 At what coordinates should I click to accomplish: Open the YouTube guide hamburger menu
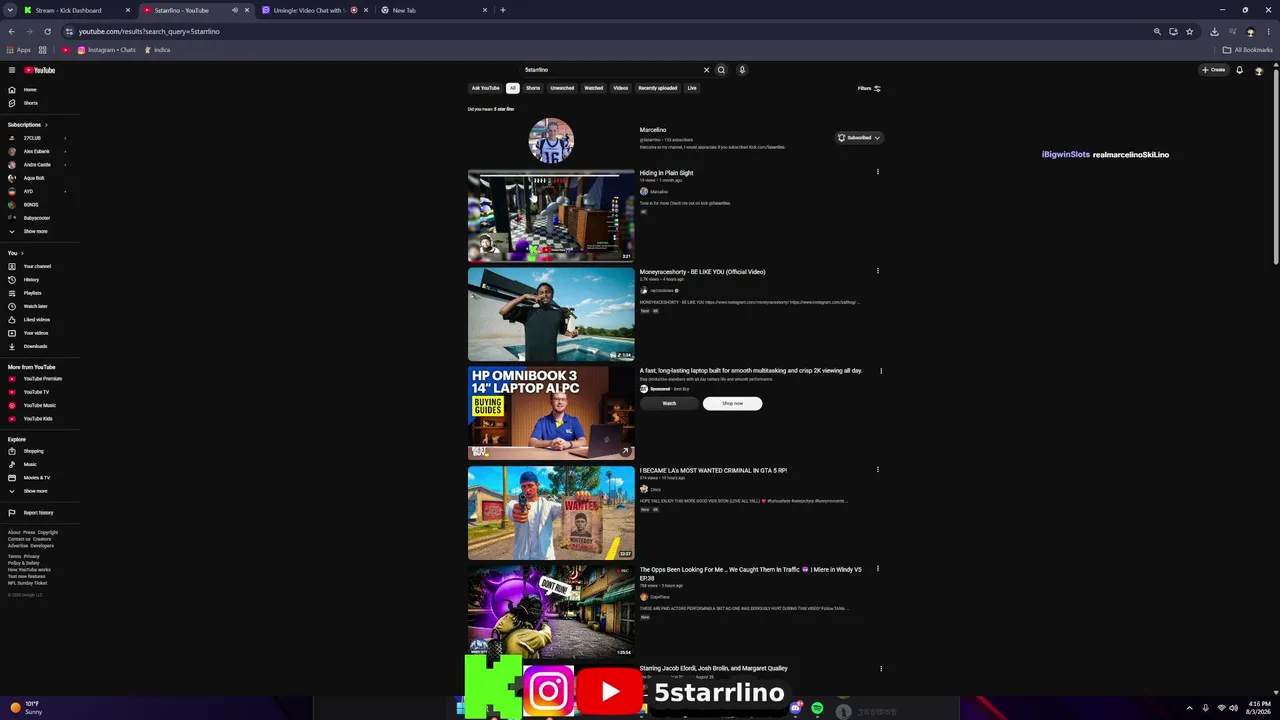click(x=12, y=70)
